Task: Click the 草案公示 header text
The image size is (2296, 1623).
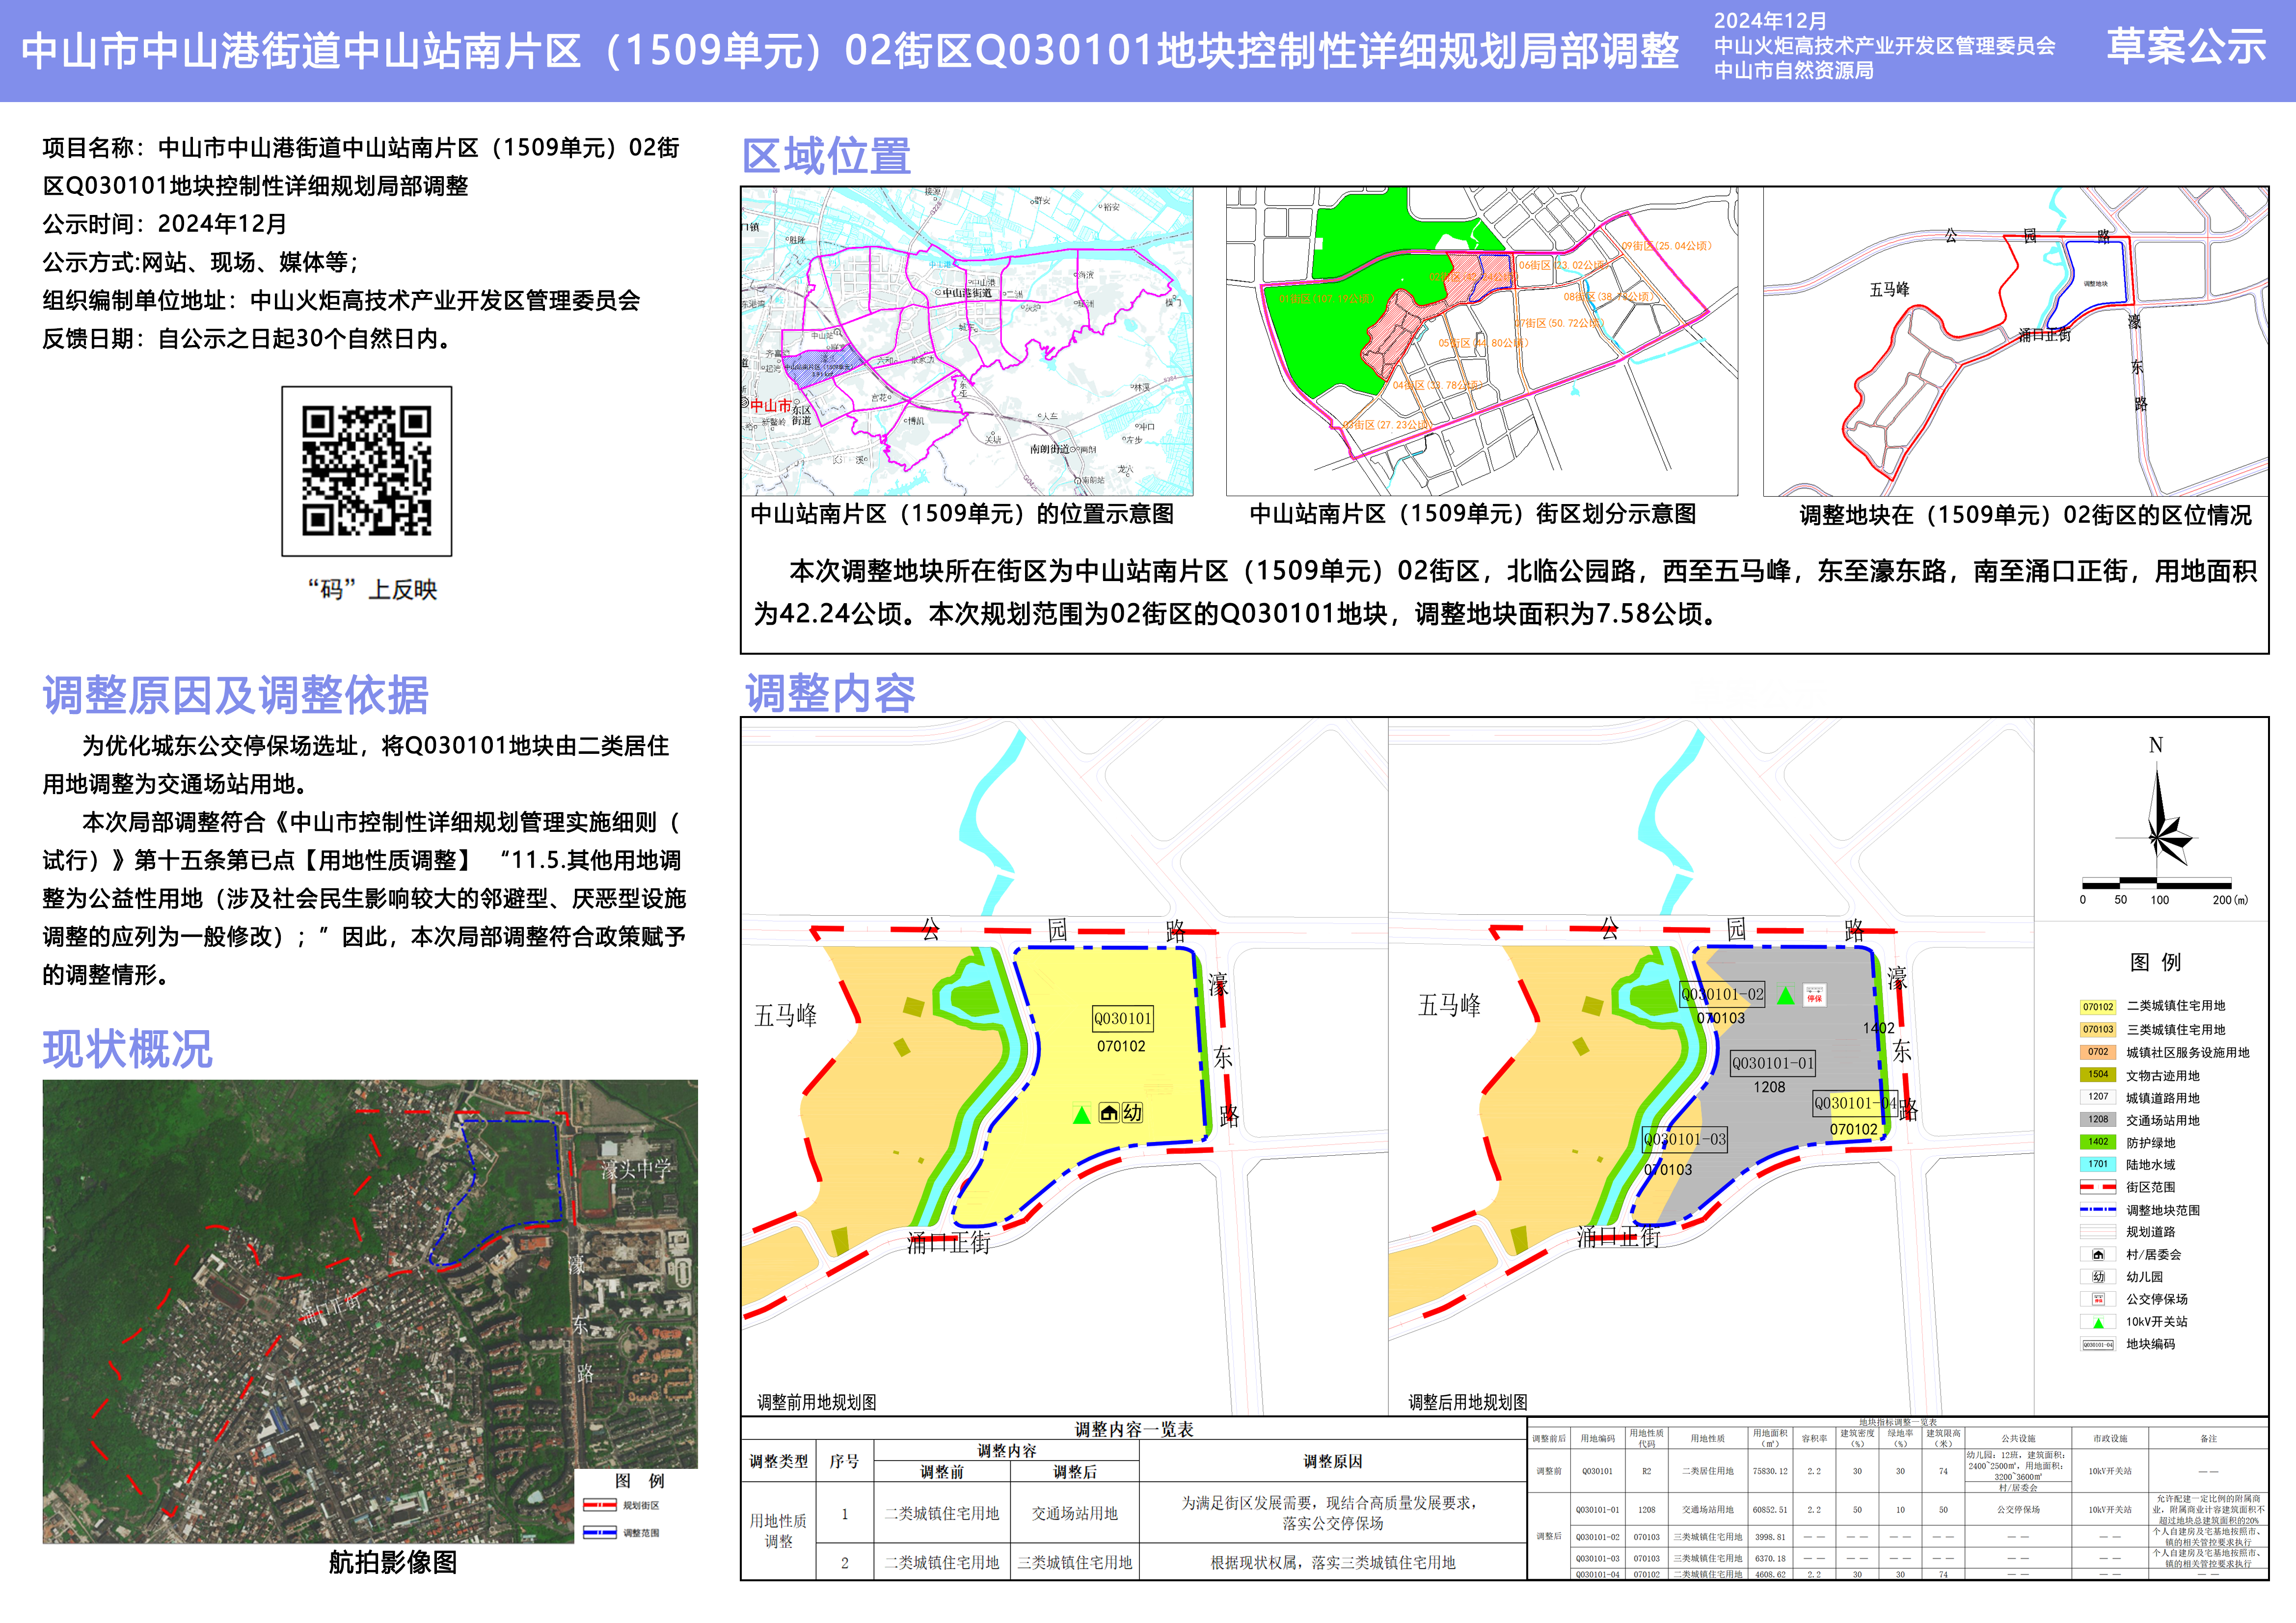Action: click(2186, 47)
